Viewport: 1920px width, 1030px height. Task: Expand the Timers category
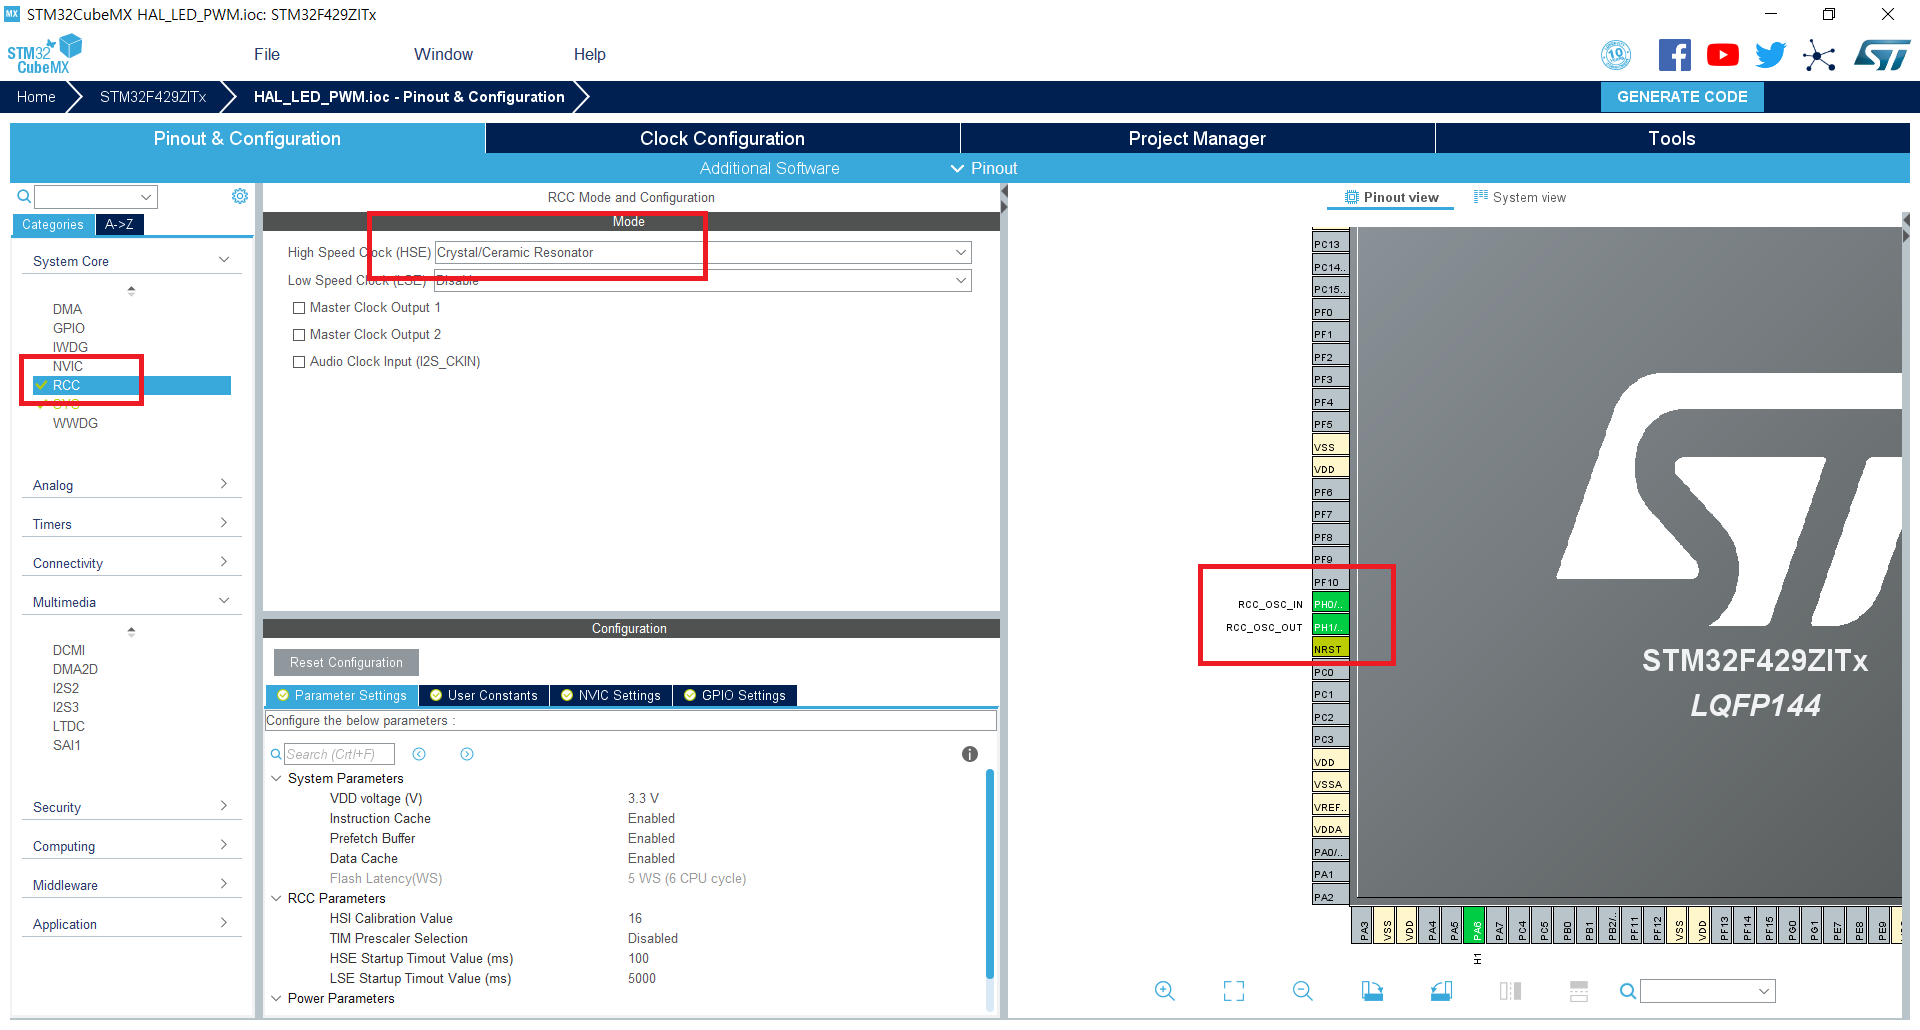[x=131, y=523]
